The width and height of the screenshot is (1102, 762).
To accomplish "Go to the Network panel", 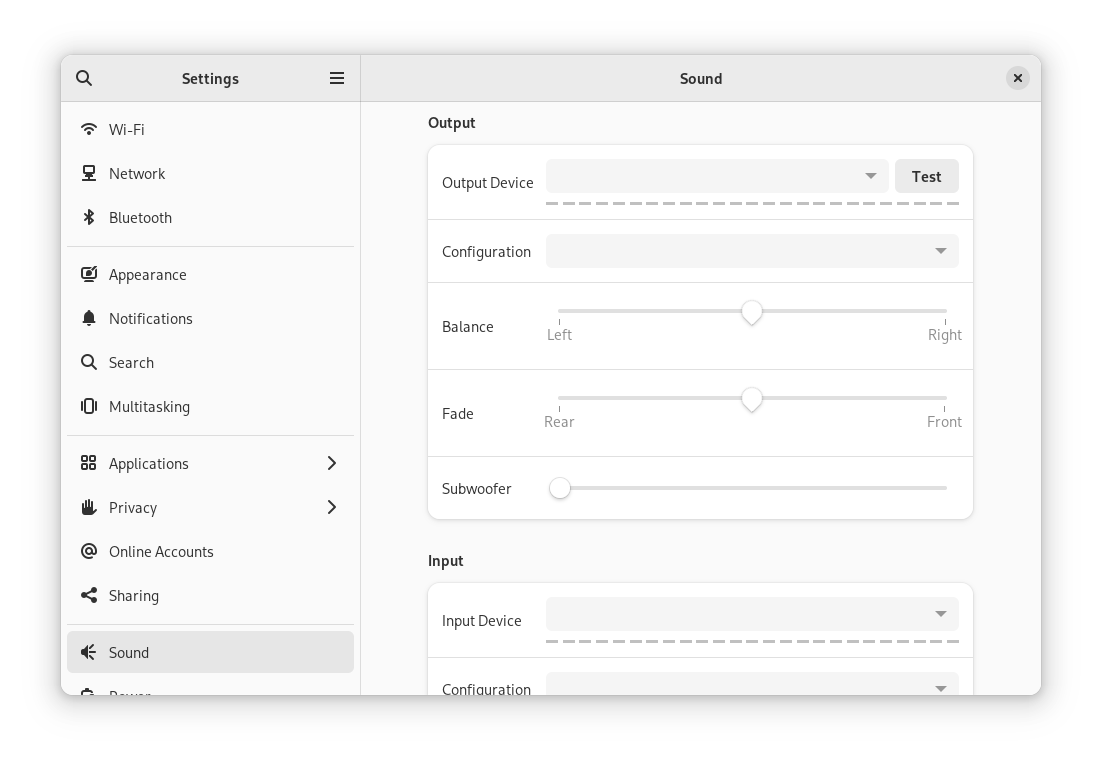I will click(x=210, y=174).
